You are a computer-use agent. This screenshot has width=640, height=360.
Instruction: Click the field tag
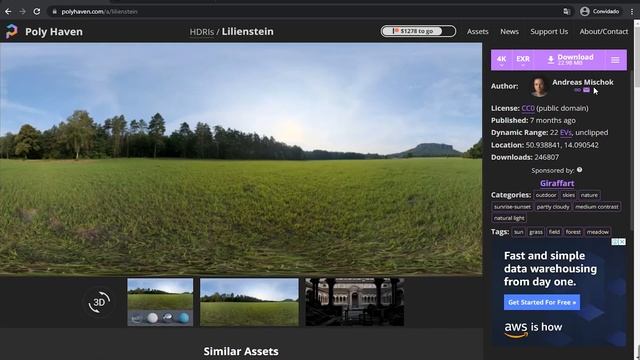click(554, 232)
